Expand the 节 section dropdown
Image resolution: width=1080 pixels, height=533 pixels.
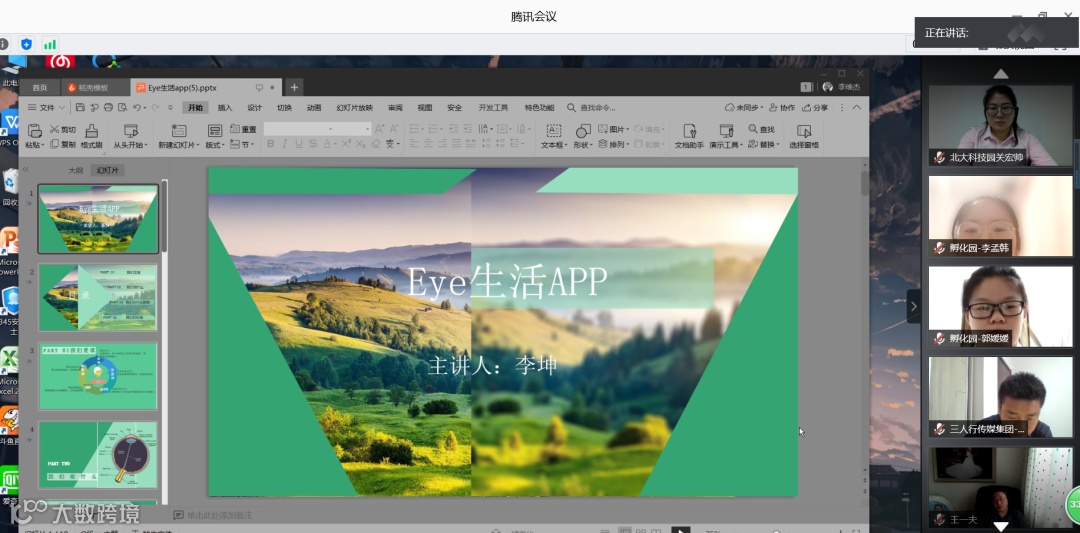(242, 145)
